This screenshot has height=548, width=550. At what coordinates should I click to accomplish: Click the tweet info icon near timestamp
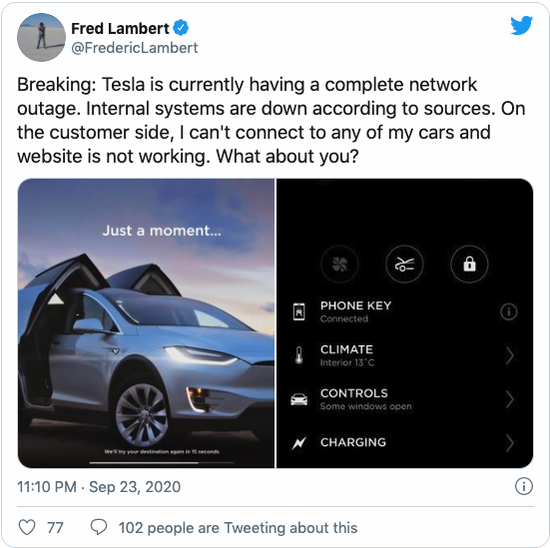[x=524, y=487]
